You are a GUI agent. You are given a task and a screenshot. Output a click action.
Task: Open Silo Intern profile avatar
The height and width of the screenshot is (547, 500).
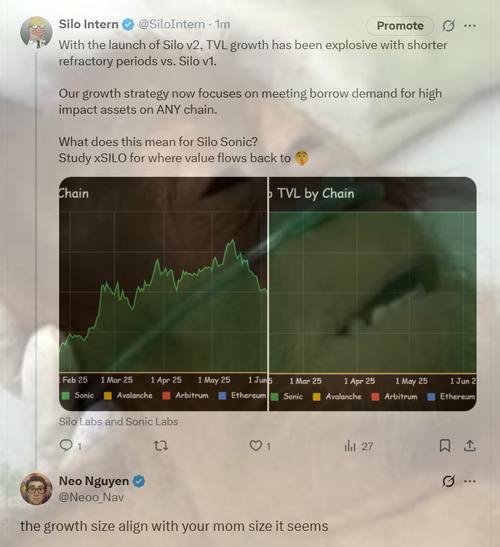[36, 32]
